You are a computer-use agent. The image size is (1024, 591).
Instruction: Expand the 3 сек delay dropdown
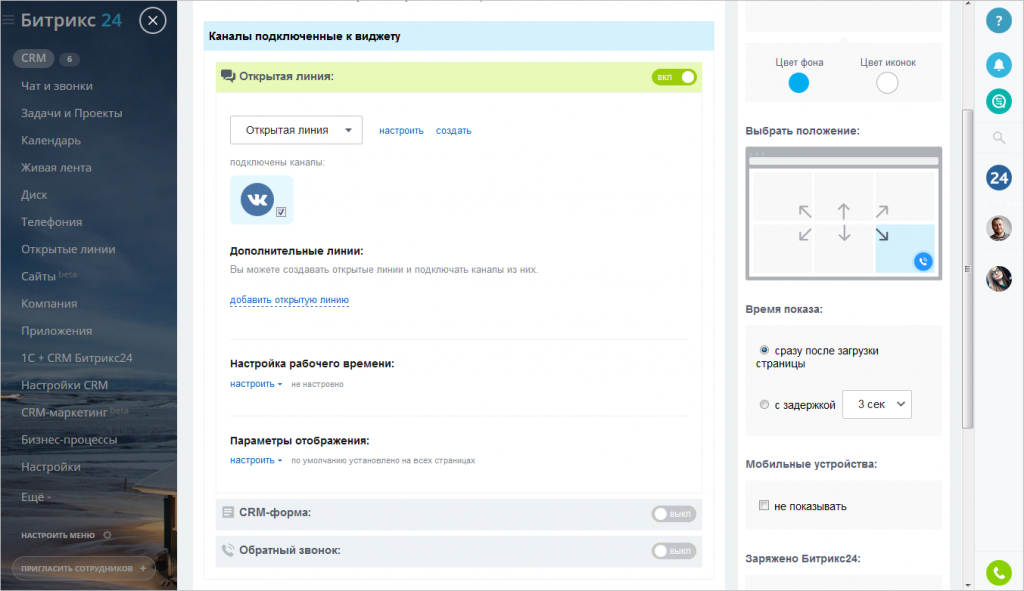pos(876,404)
